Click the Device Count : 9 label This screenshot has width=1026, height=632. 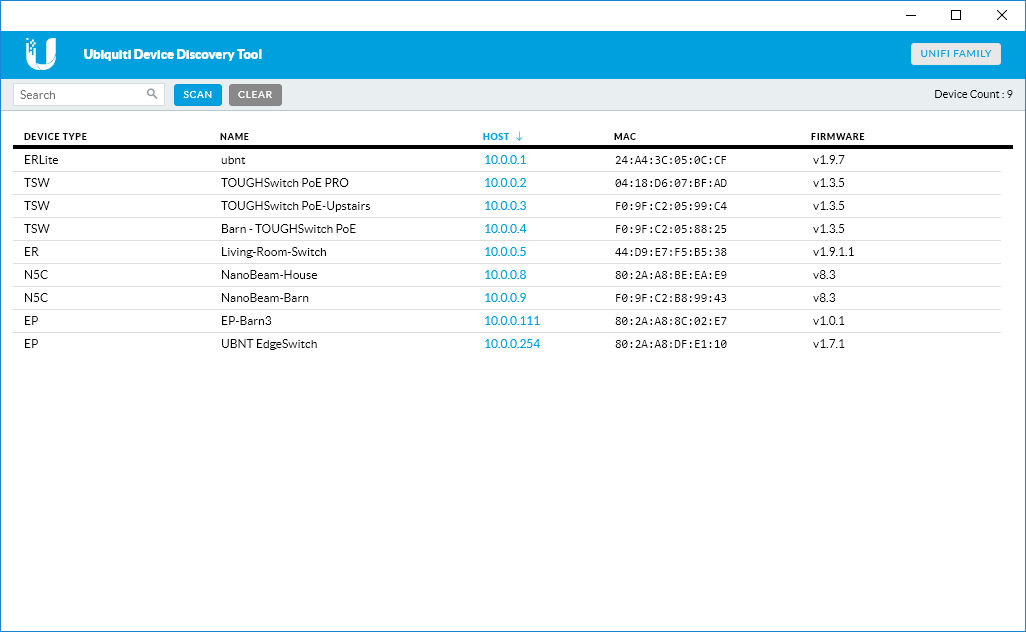pyautogui.click(x=973, y=94)
